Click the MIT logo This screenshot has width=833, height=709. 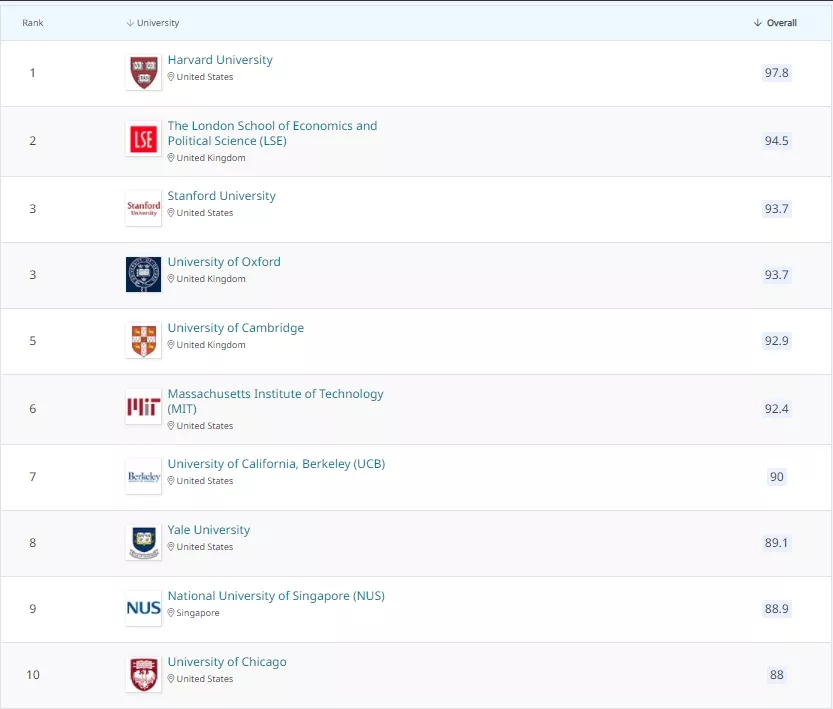point(143,407)
